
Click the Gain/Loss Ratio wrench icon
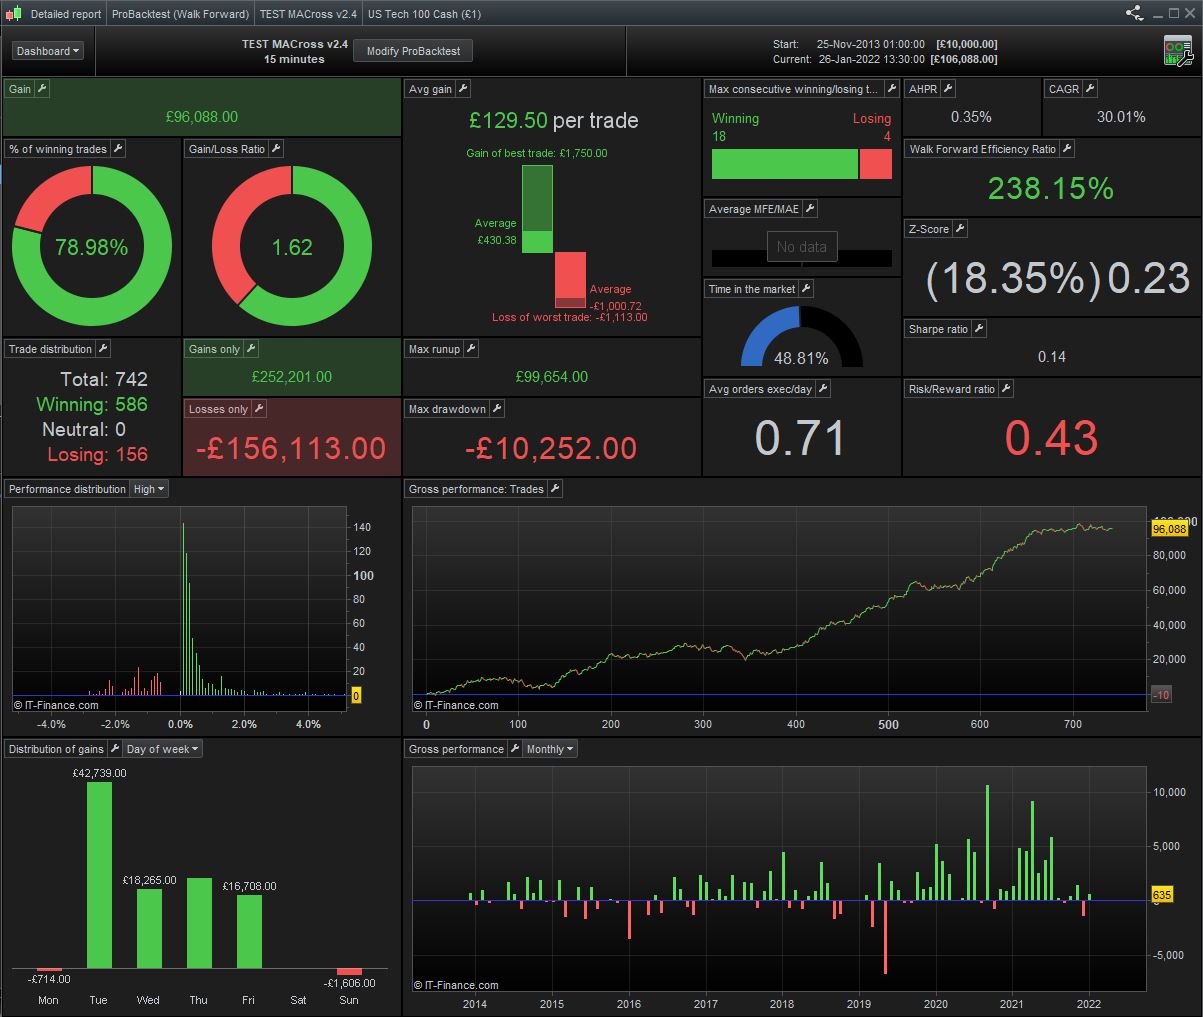click(276, 149)
